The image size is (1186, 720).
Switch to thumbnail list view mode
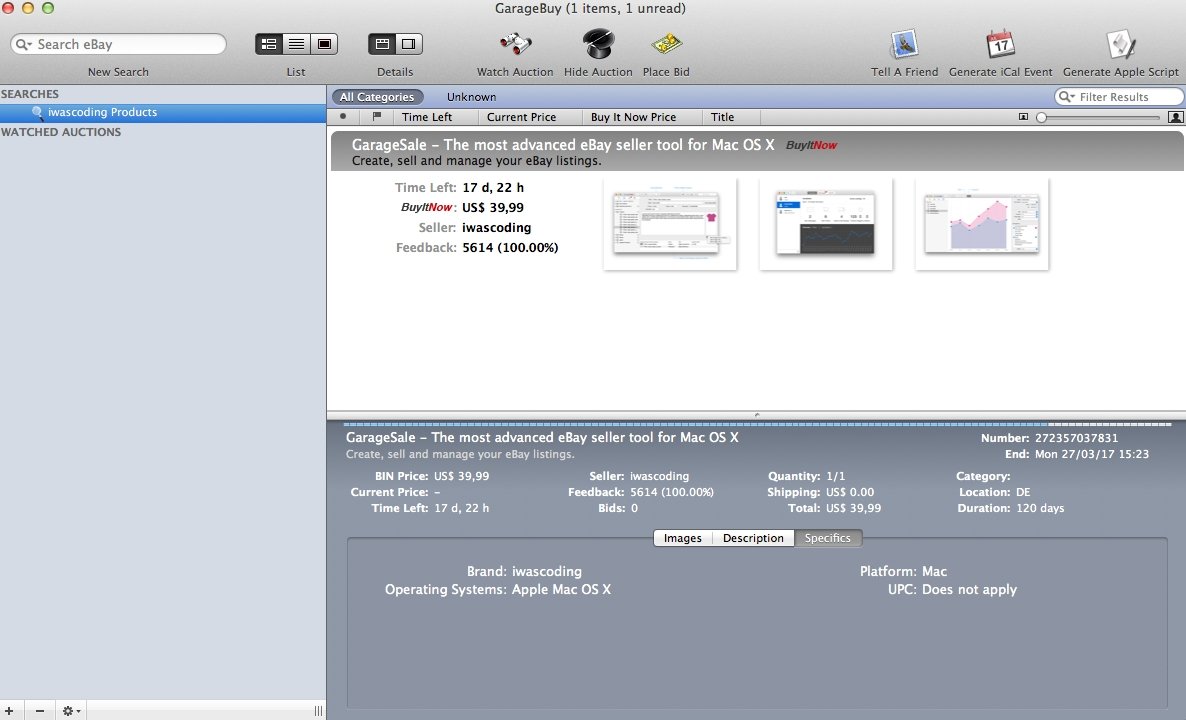[269, 44]
